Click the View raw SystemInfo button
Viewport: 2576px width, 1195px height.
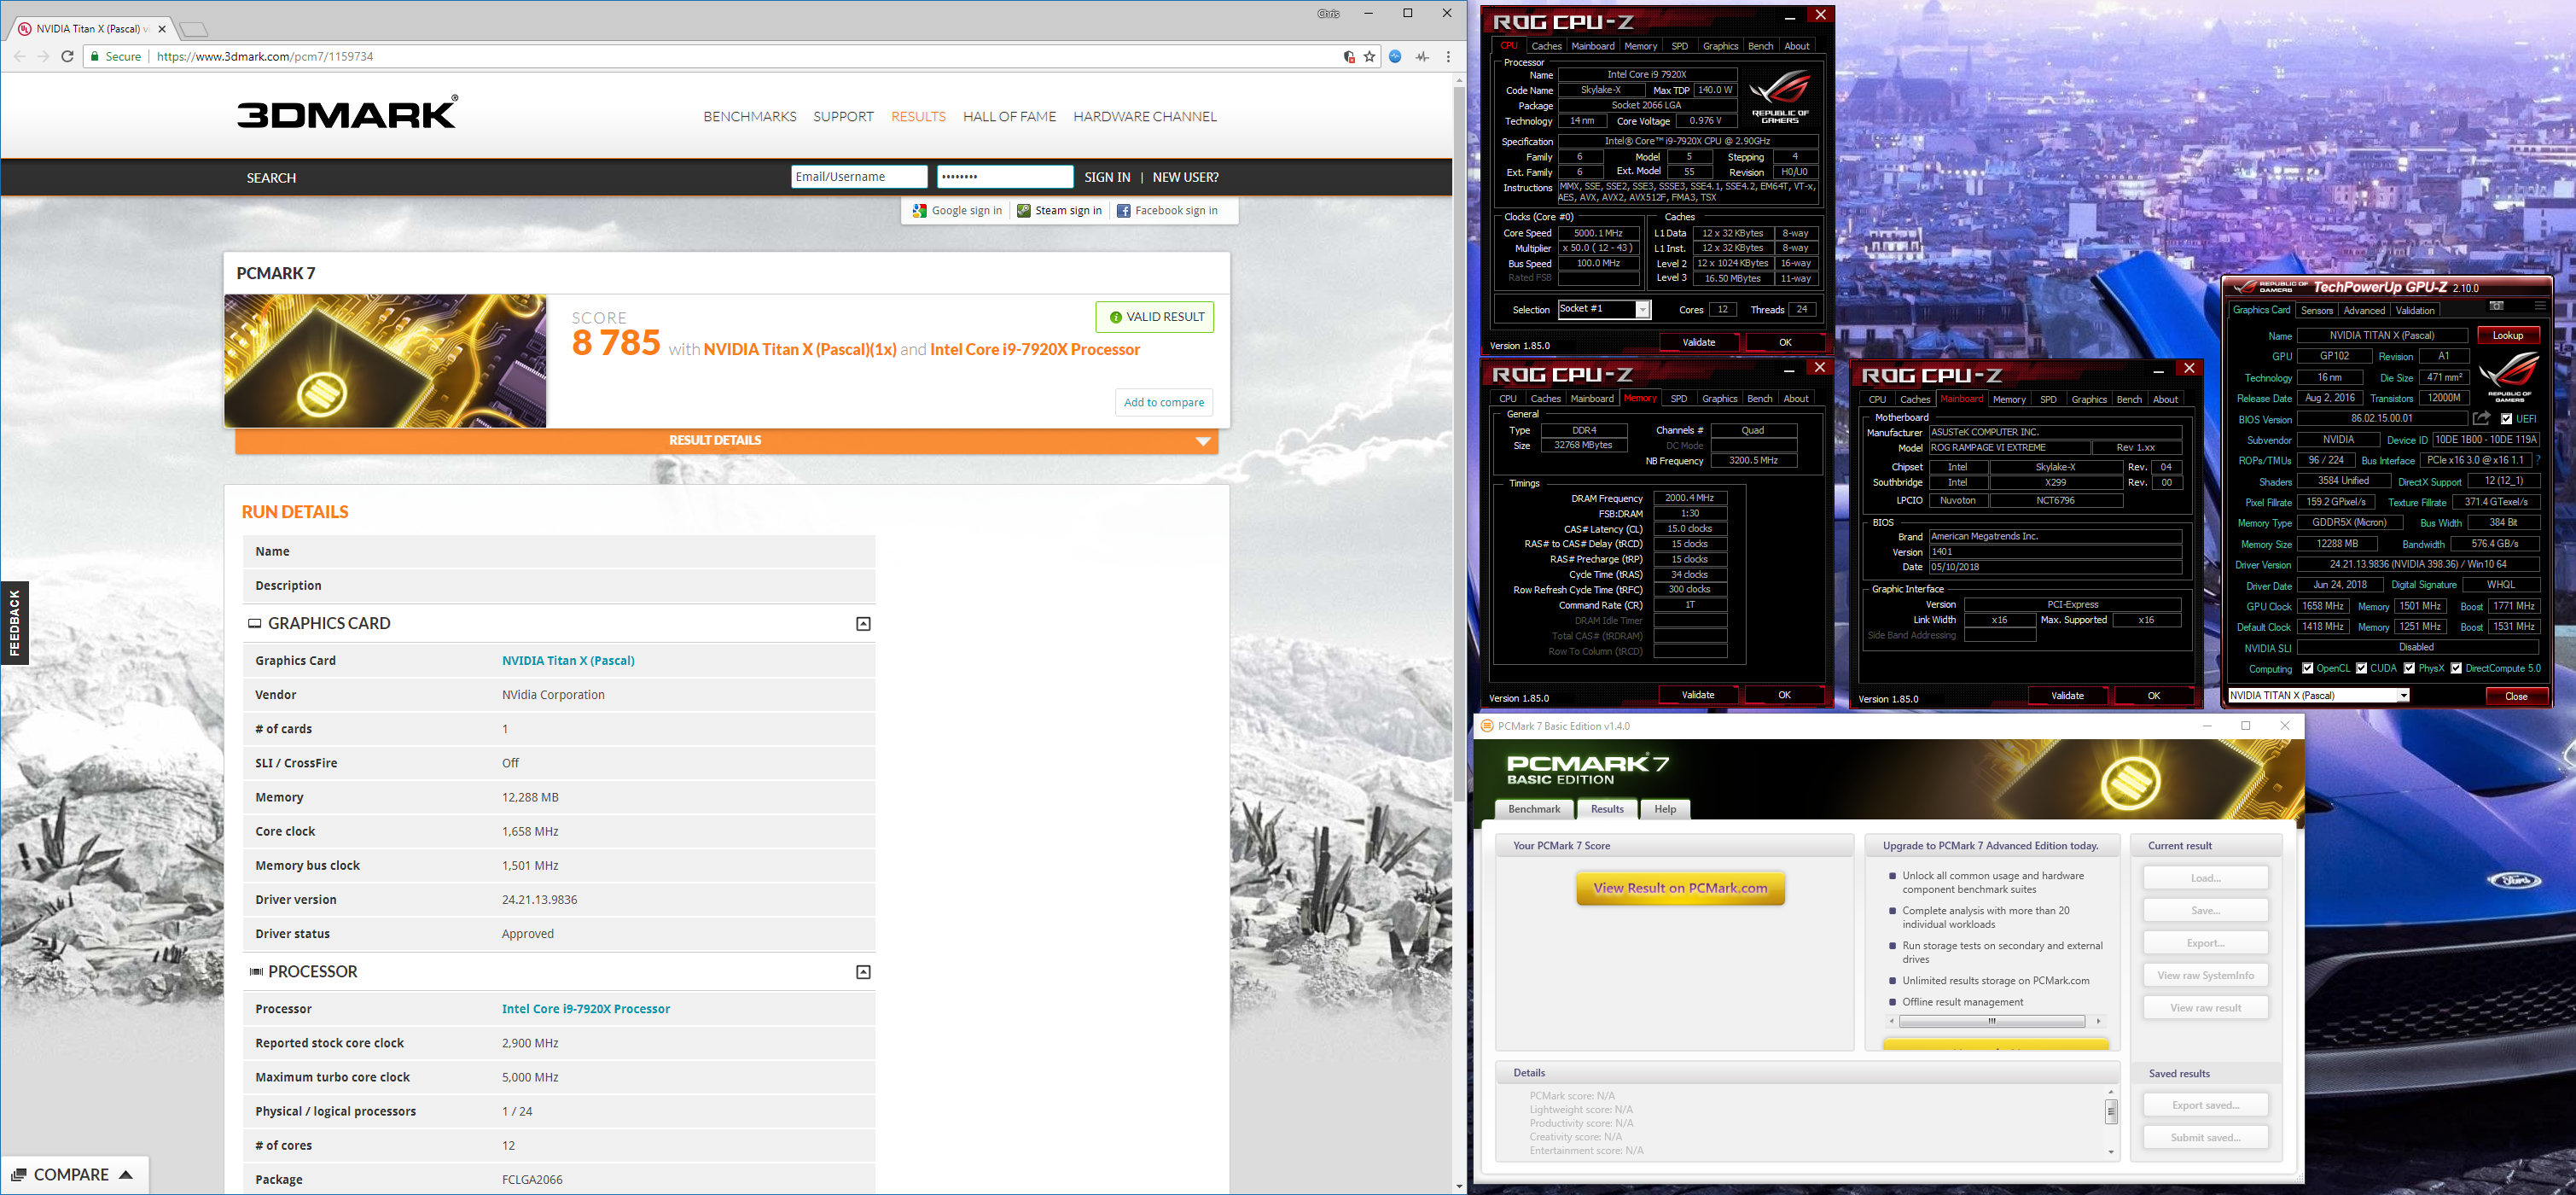pos(2205,975)
